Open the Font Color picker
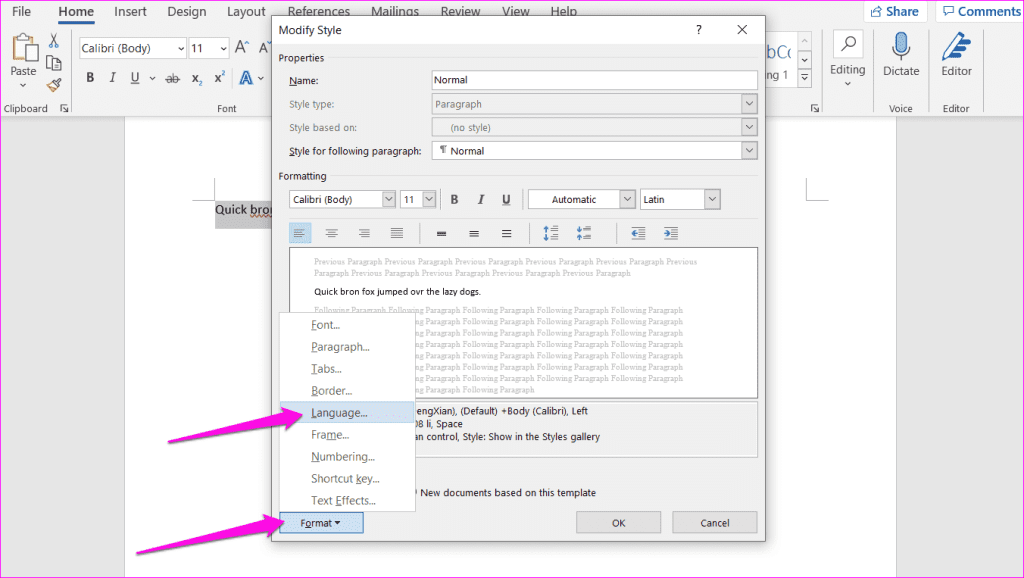Screen dimensions: 1024x578 point(246,77)
